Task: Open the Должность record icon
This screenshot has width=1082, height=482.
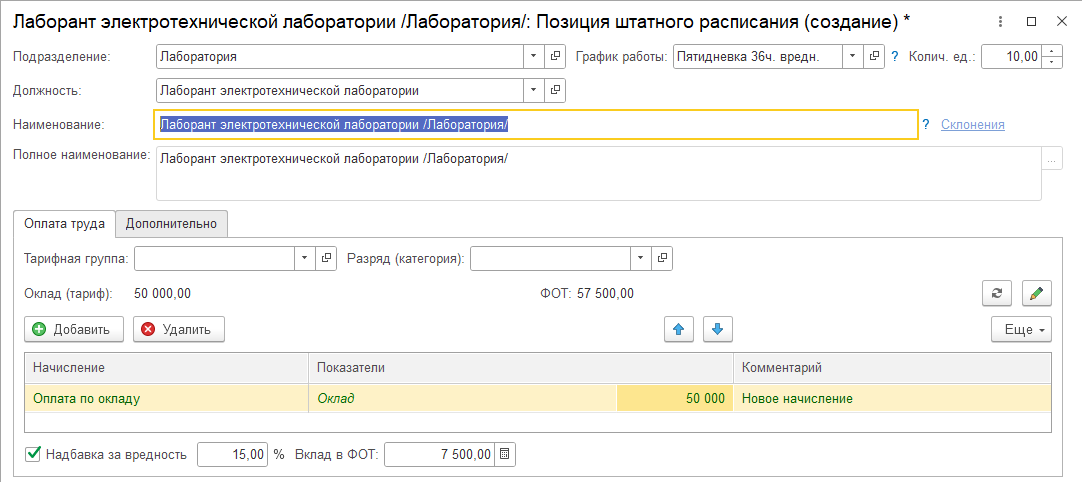Action: [555, 90]
